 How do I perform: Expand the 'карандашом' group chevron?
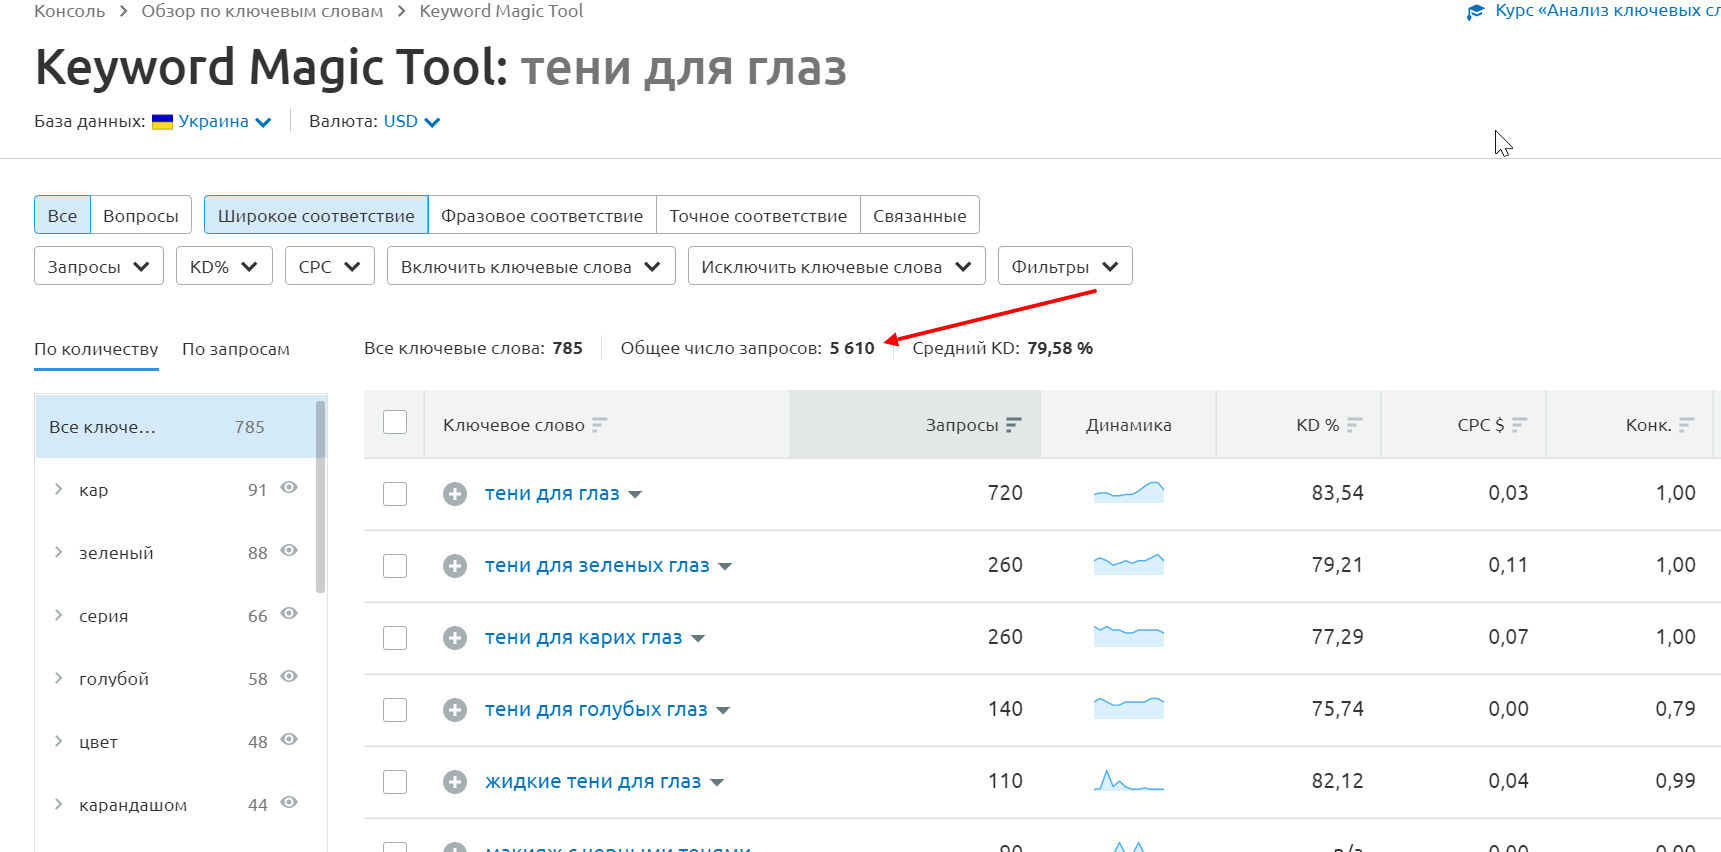pyautogui.click(x=58, y=804)
